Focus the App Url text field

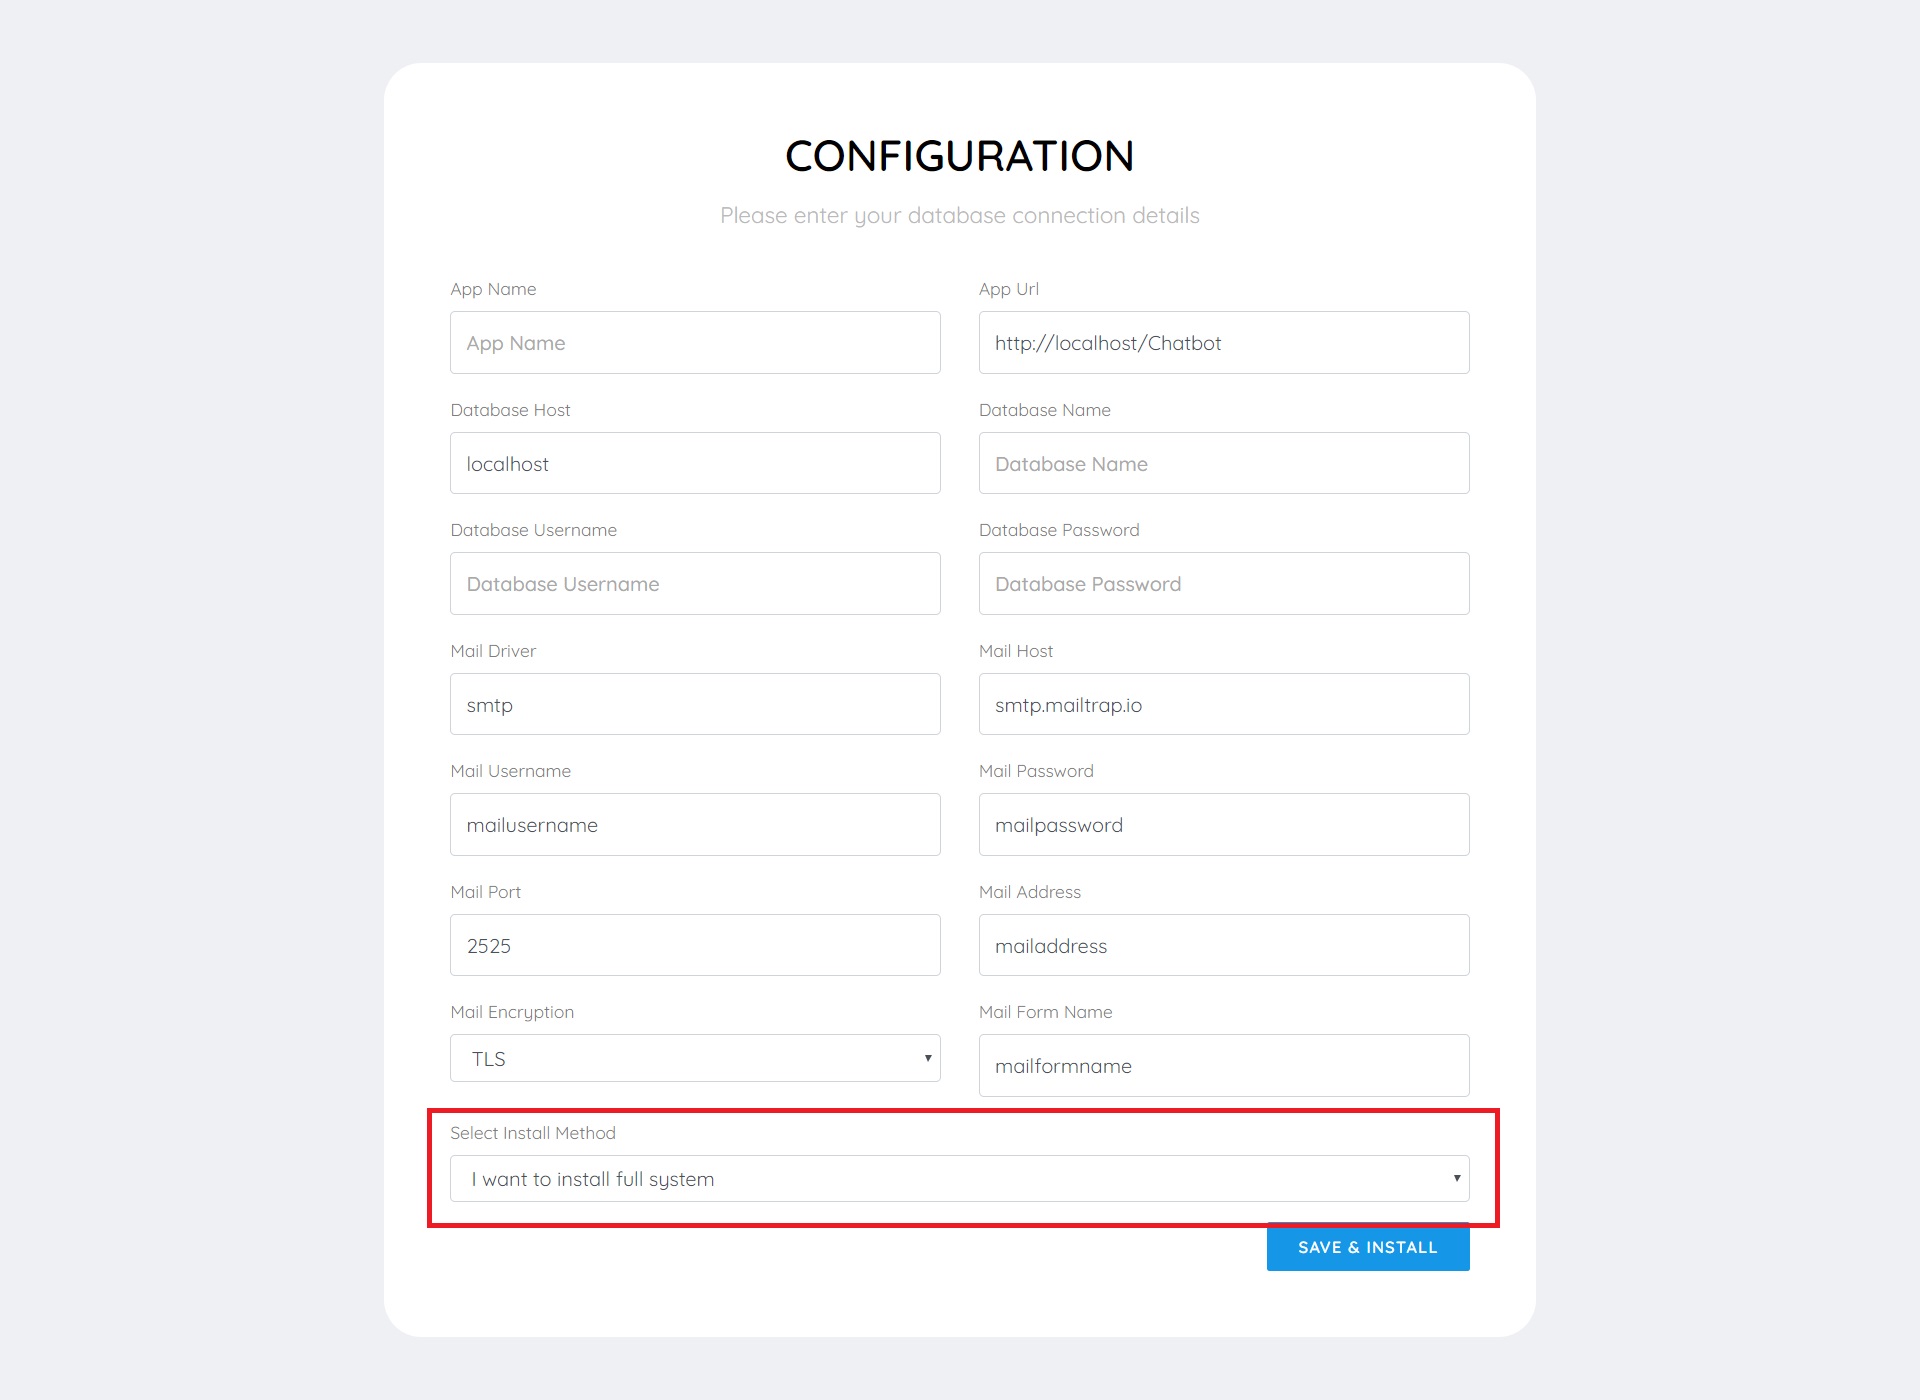tap(1224, 343)
